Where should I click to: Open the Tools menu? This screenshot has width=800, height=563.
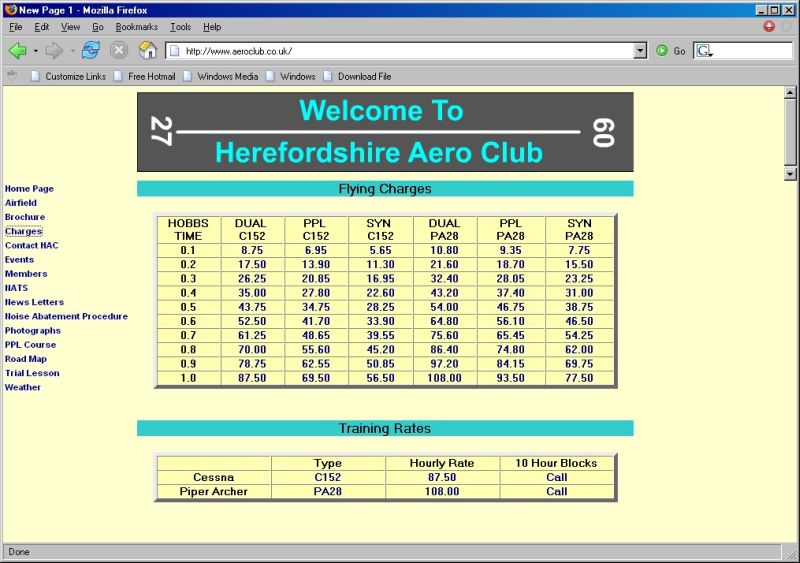click(180, 27)
